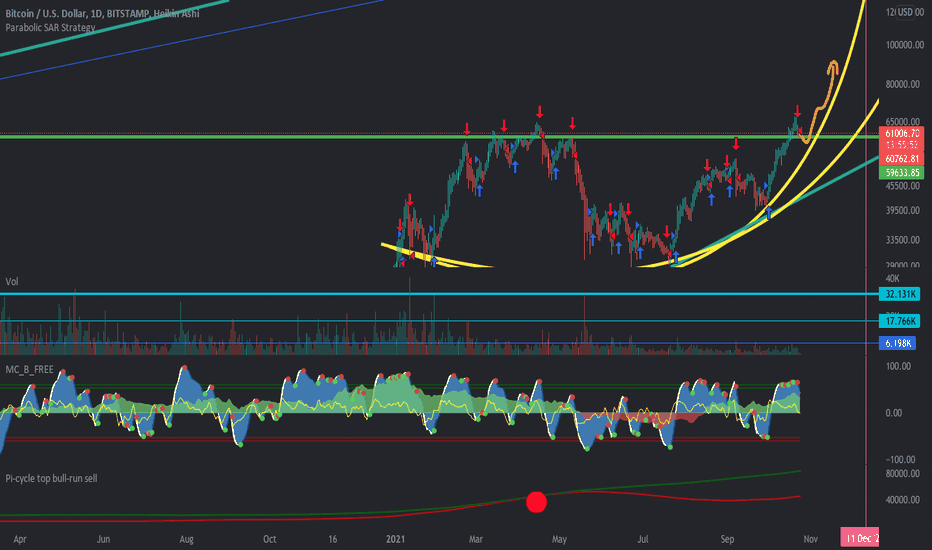The width and height of the screenshot is (932, 550).
Task: Select the green horizontal line near 60000
Action: [439, 137]
